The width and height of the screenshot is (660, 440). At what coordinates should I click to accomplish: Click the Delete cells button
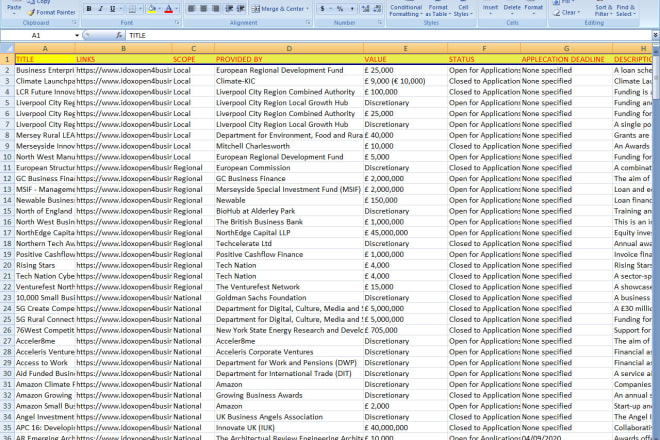pos(512,9)
